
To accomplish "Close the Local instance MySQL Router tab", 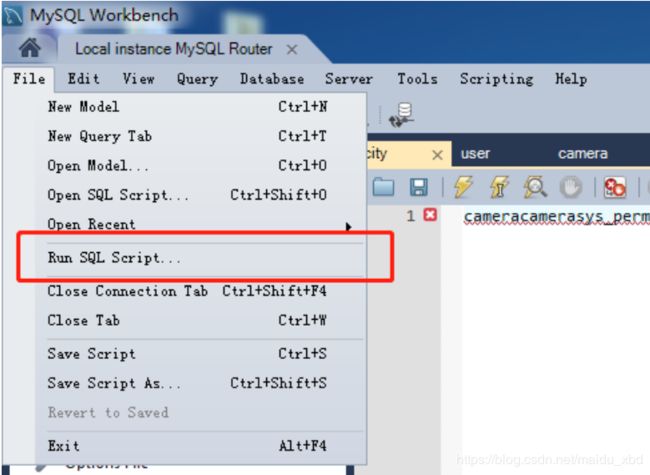I will [292, 50].
